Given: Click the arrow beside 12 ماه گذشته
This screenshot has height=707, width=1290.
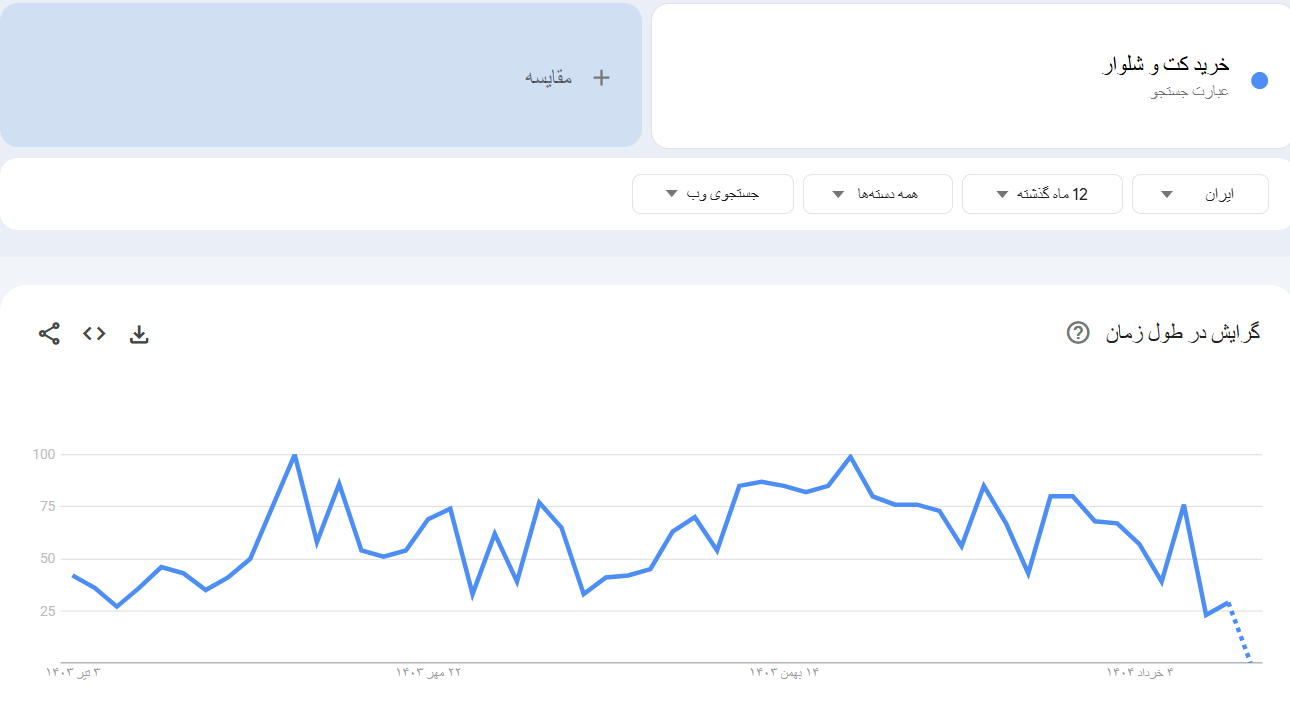Looking at the screenshot, I should pyautogui.click(x=1001, y=194).
